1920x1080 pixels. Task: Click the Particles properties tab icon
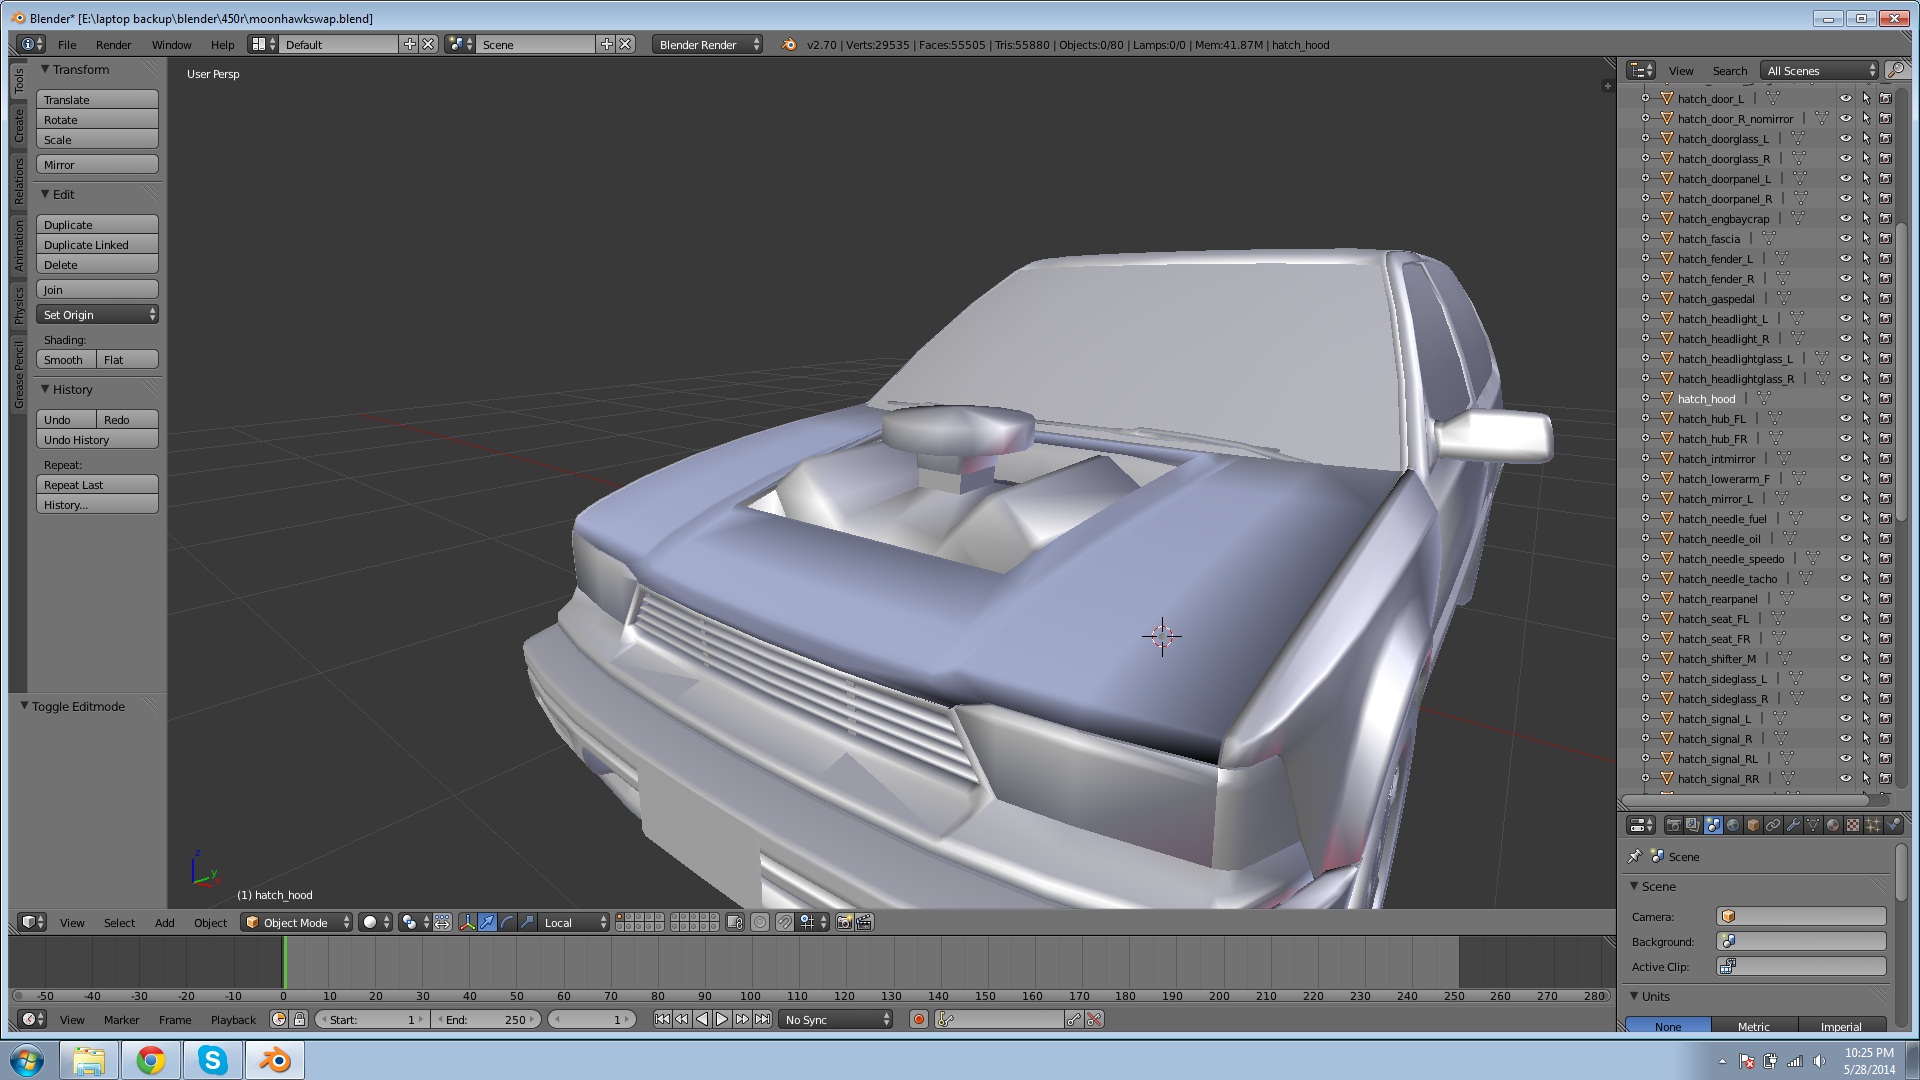1873,825
